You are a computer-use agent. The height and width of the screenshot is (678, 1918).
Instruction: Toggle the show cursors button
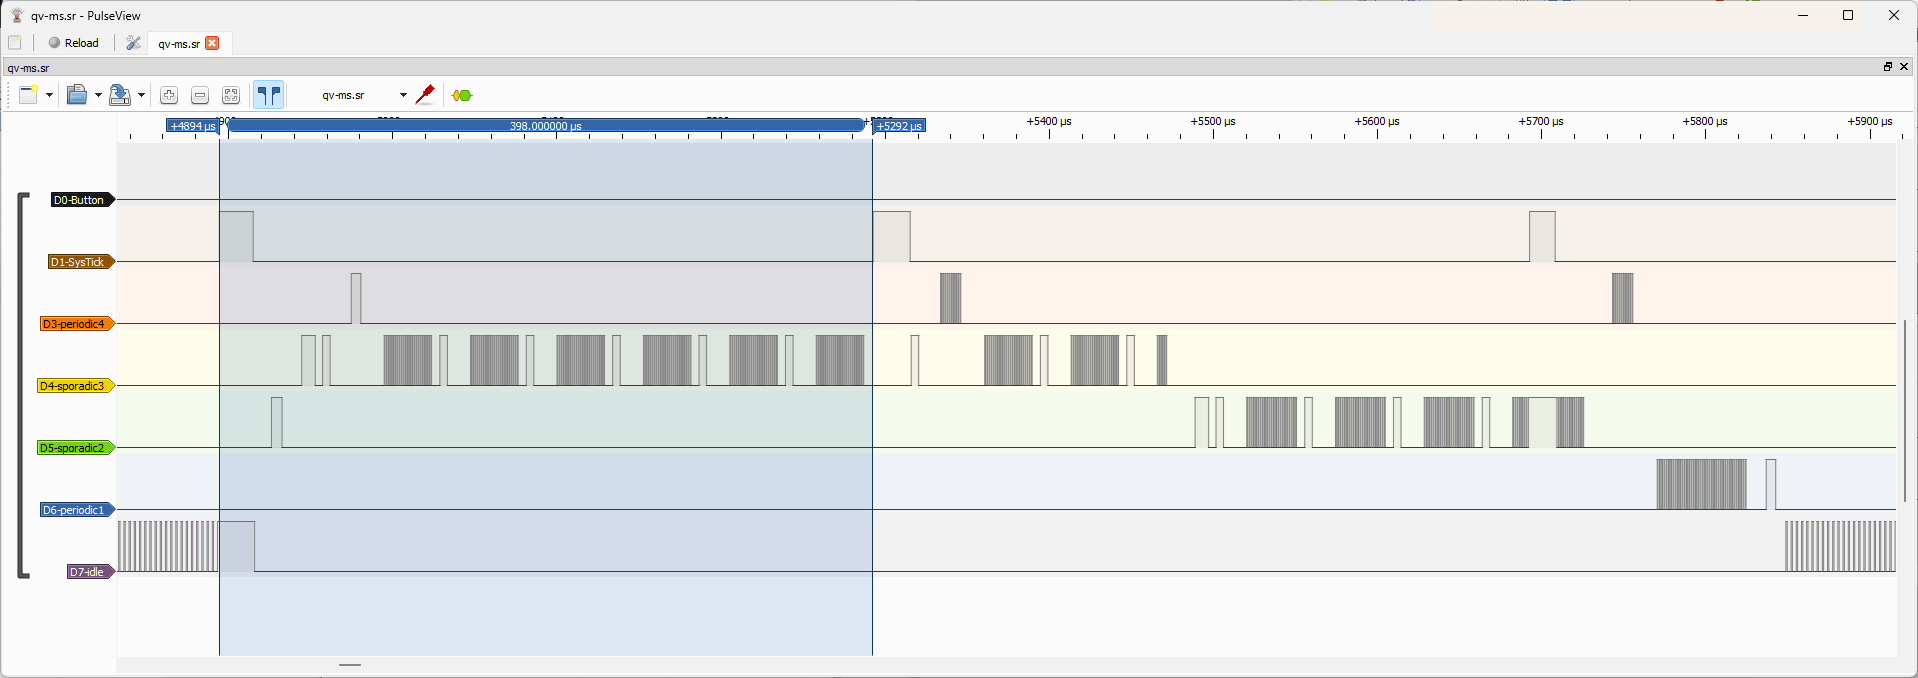tap(268, 95)
